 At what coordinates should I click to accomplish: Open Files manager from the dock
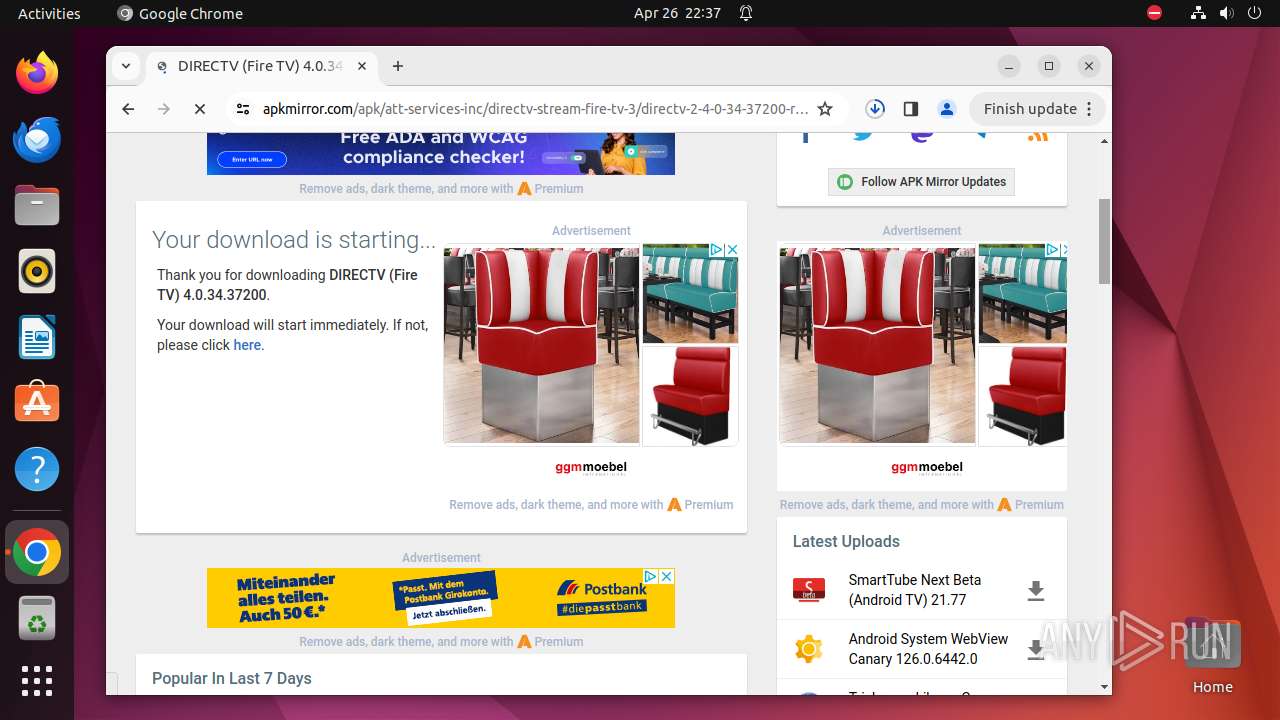pyautogui.click(x=37, y=205)
